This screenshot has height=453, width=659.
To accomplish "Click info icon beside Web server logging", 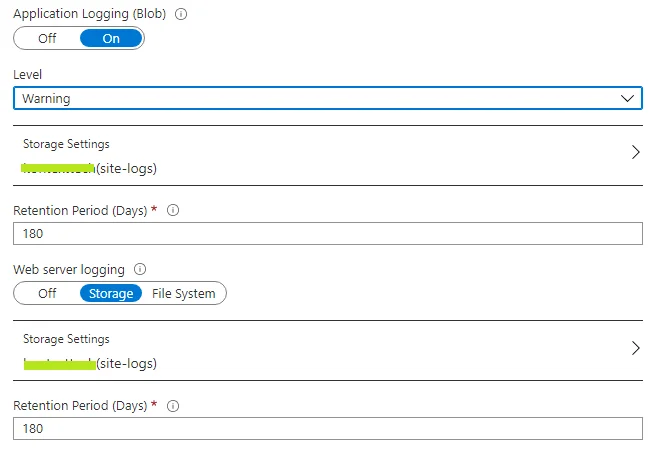I will pos(140,270).
